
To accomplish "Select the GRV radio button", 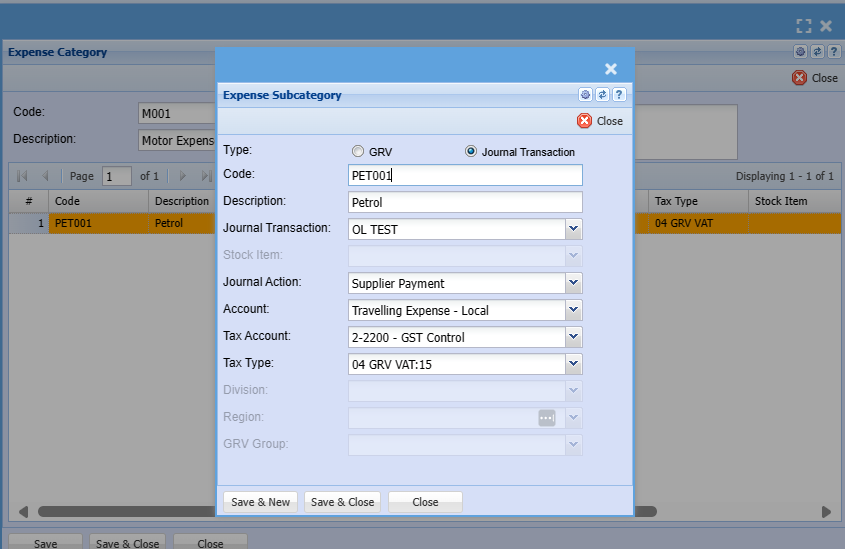I will tap(358, 152).
